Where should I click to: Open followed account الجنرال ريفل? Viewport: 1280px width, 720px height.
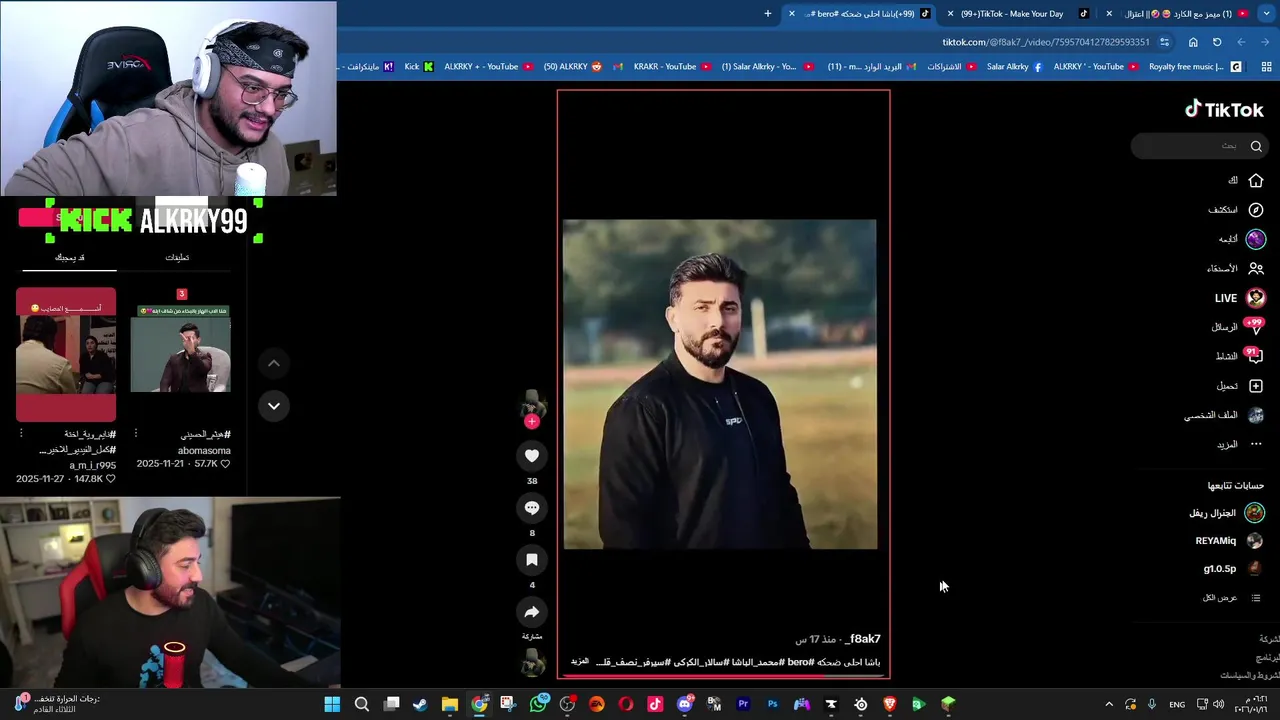tap(1226, 513)
